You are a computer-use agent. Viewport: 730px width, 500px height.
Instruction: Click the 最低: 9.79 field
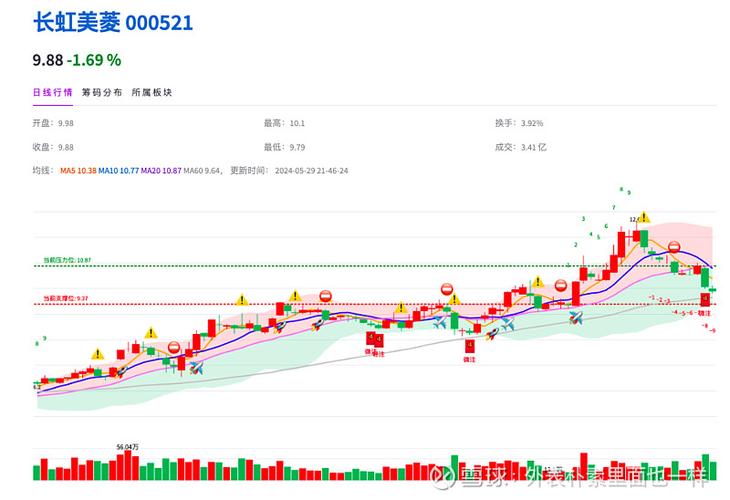(x=284, y=147)
